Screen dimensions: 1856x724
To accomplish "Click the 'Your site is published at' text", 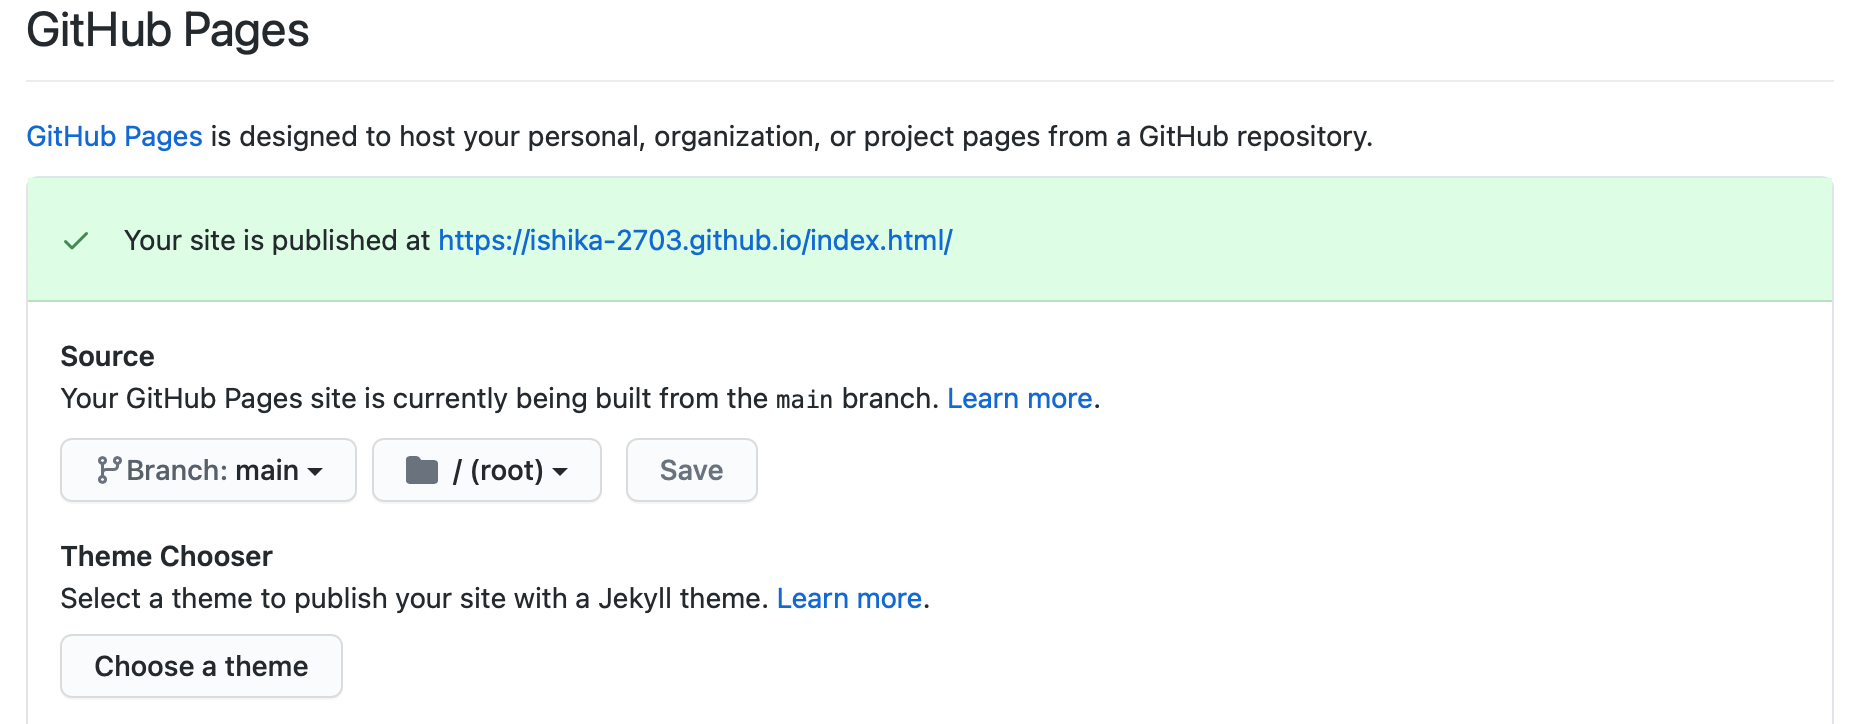I will pos(276,241).
